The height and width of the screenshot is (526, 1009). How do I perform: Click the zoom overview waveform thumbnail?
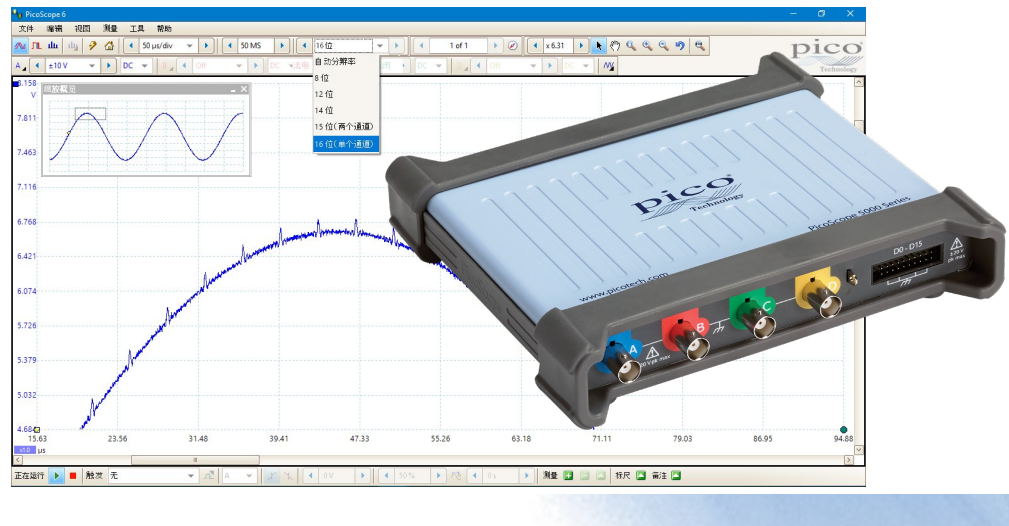coord(147,135)
